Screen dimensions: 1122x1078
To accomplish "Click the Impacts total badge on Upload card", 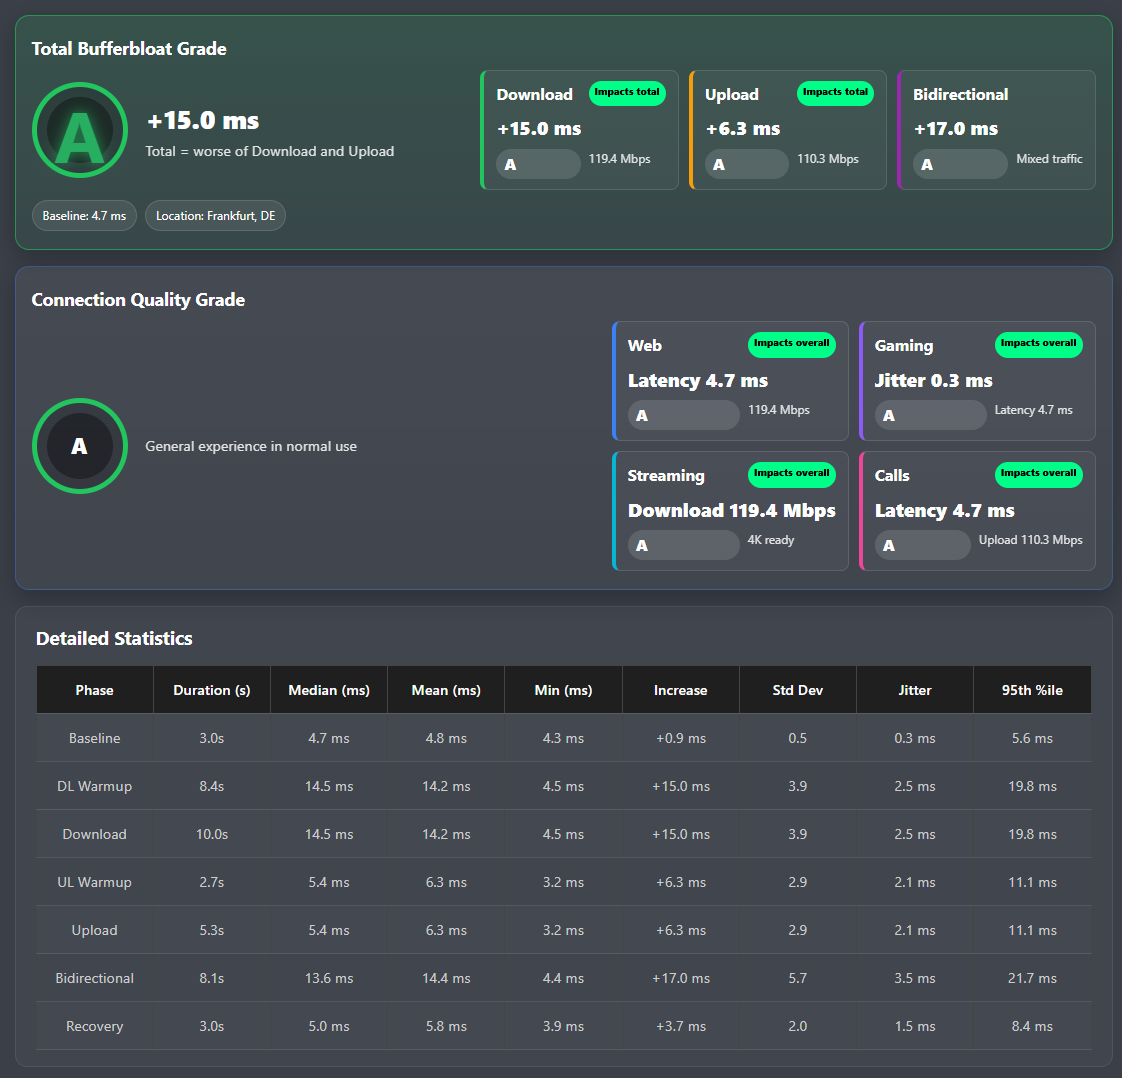I will pyautogui.click(x=835, y=92).
